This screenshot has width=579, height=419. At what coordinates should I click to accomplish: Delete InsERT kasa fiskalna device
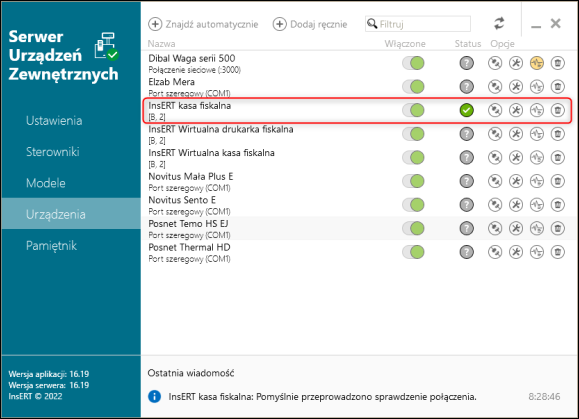pyautogui.click(x=558, y=110)
